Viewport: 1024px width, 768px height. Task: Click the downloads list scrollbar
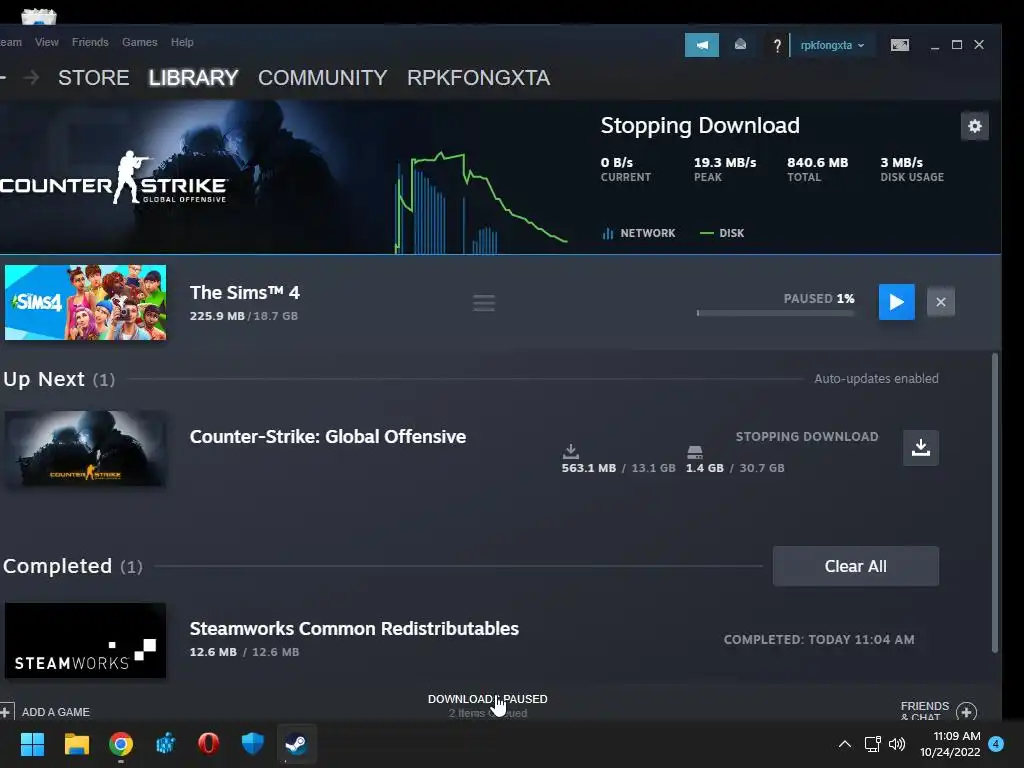(995, 502)
